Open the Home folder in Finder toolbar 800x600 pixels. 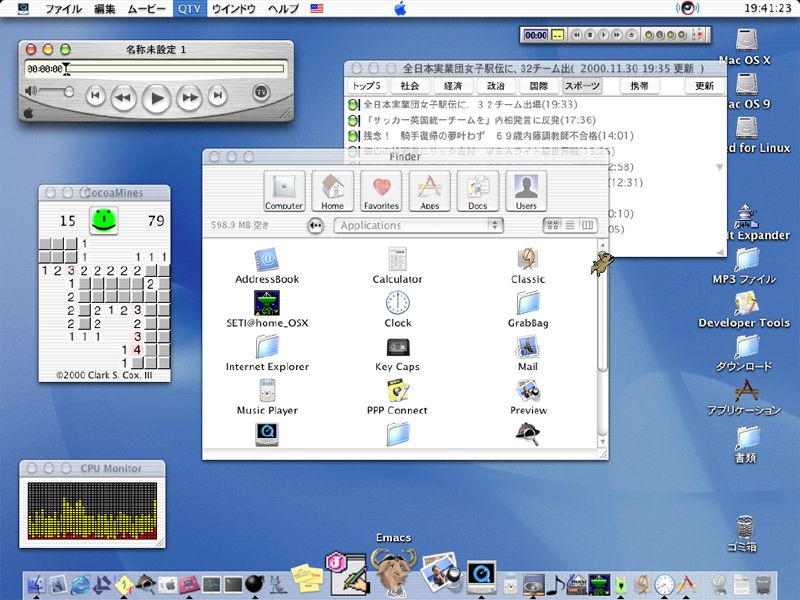tap(333, 188)
